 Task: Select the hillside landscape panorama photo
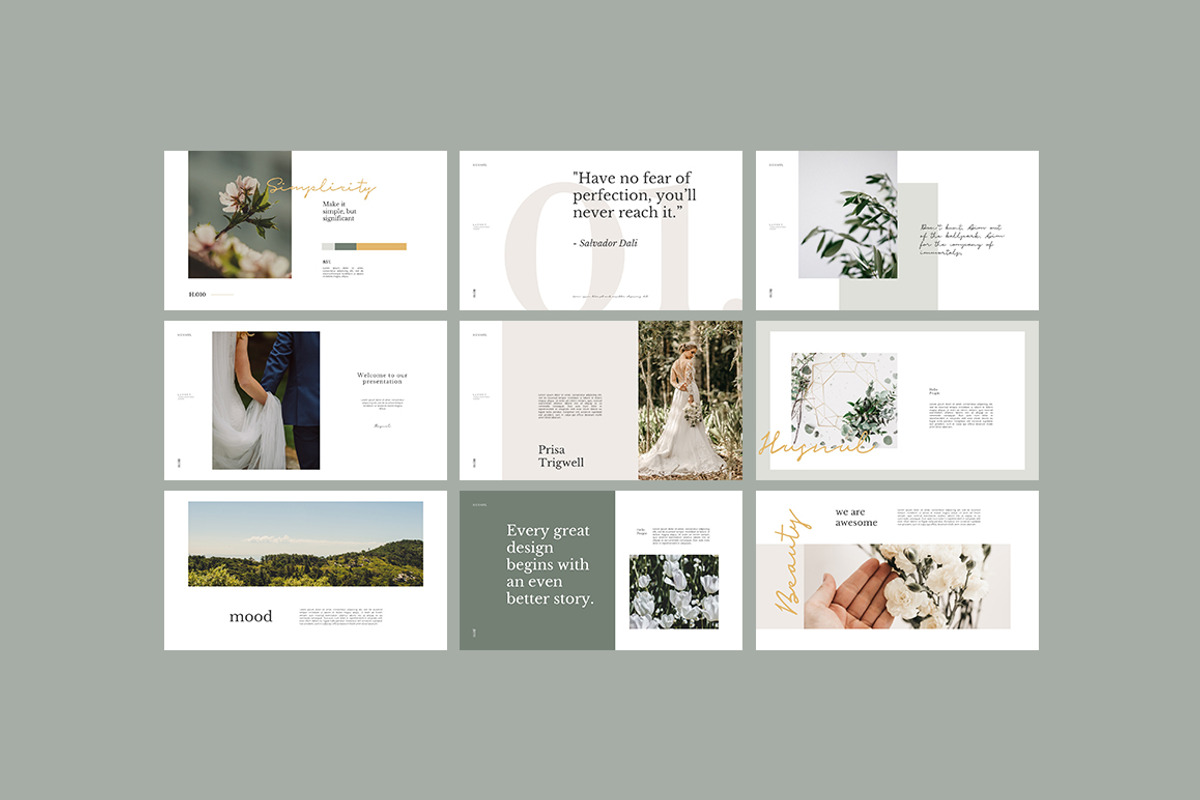tap(306, 544)
